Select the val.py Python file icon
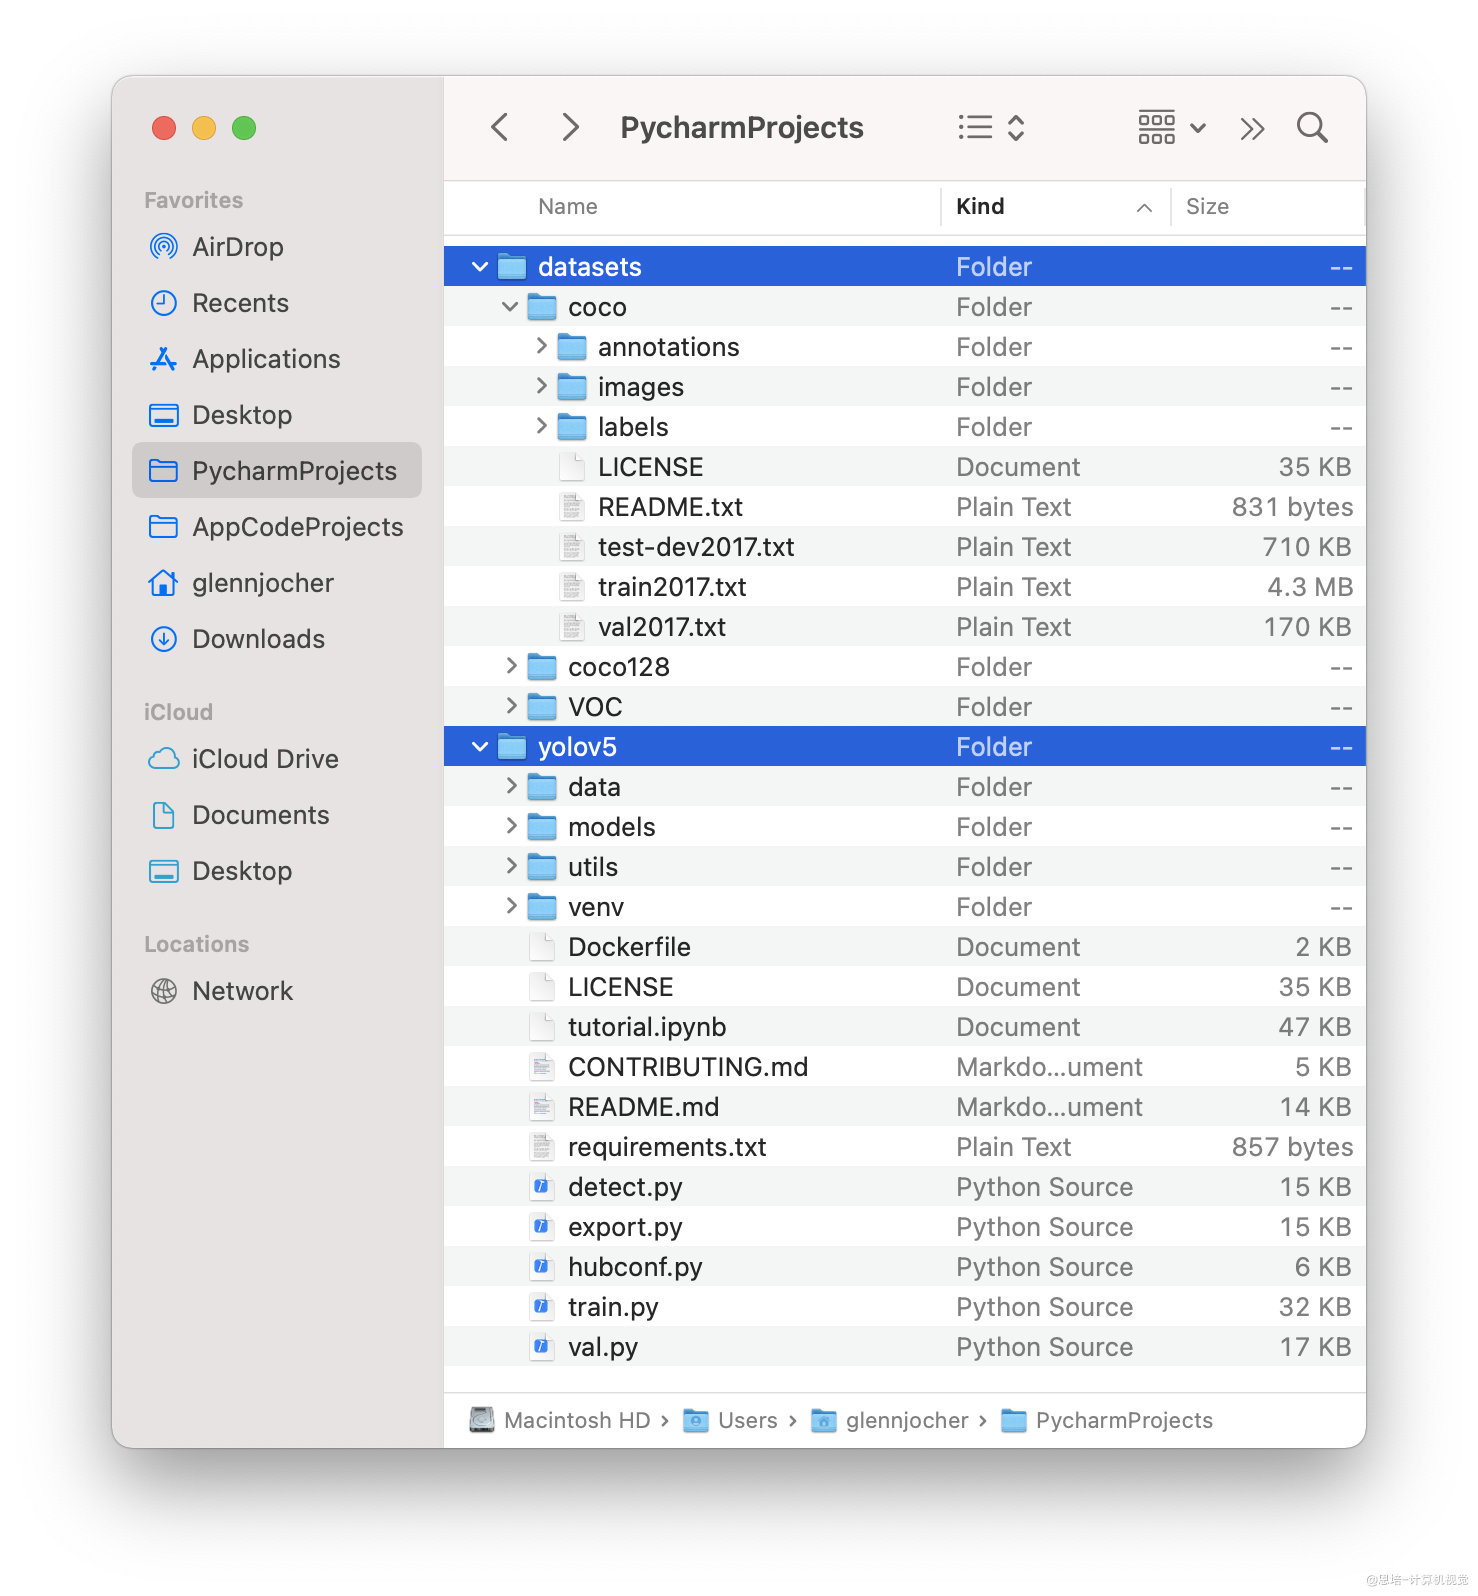Viewport: 1478px width, 1596px height. click(x=541, y=1347)
